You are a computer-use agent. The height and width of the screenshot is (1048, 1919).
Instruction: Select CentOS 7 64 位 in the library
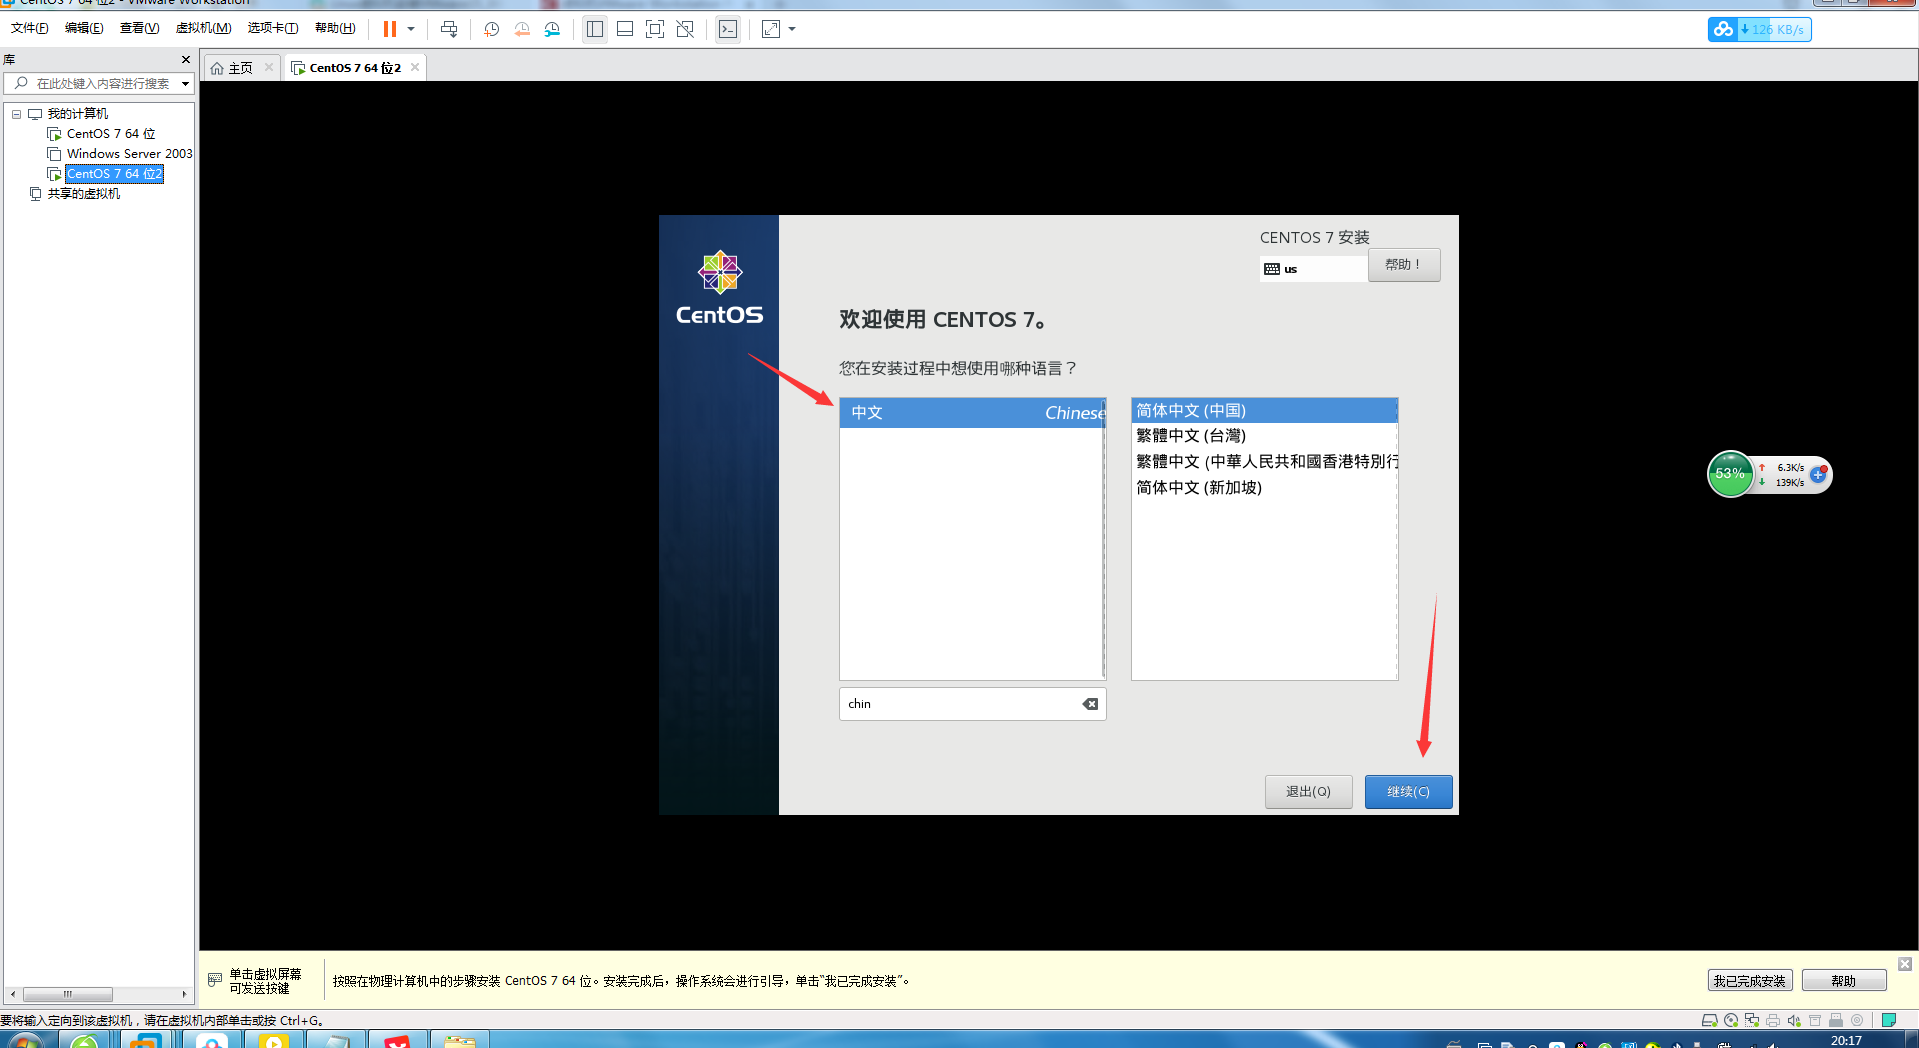pyautogui.click(x=111, y=134)
